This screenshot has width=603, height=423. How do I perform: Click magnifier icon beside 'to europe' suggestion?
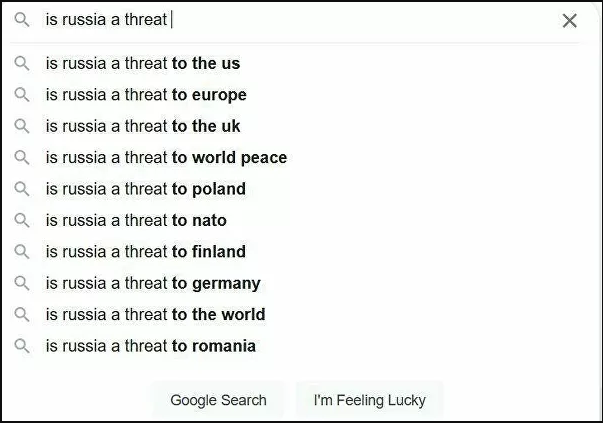tap(22, 95)
